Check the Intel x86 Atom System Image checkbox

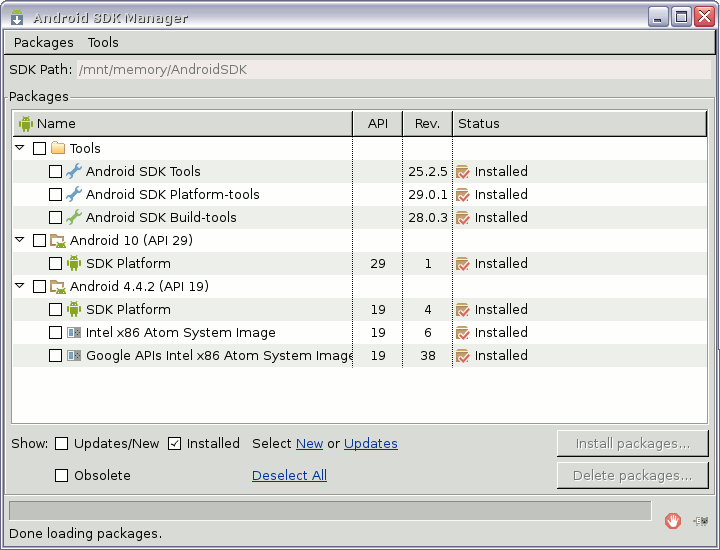point(56,332)
